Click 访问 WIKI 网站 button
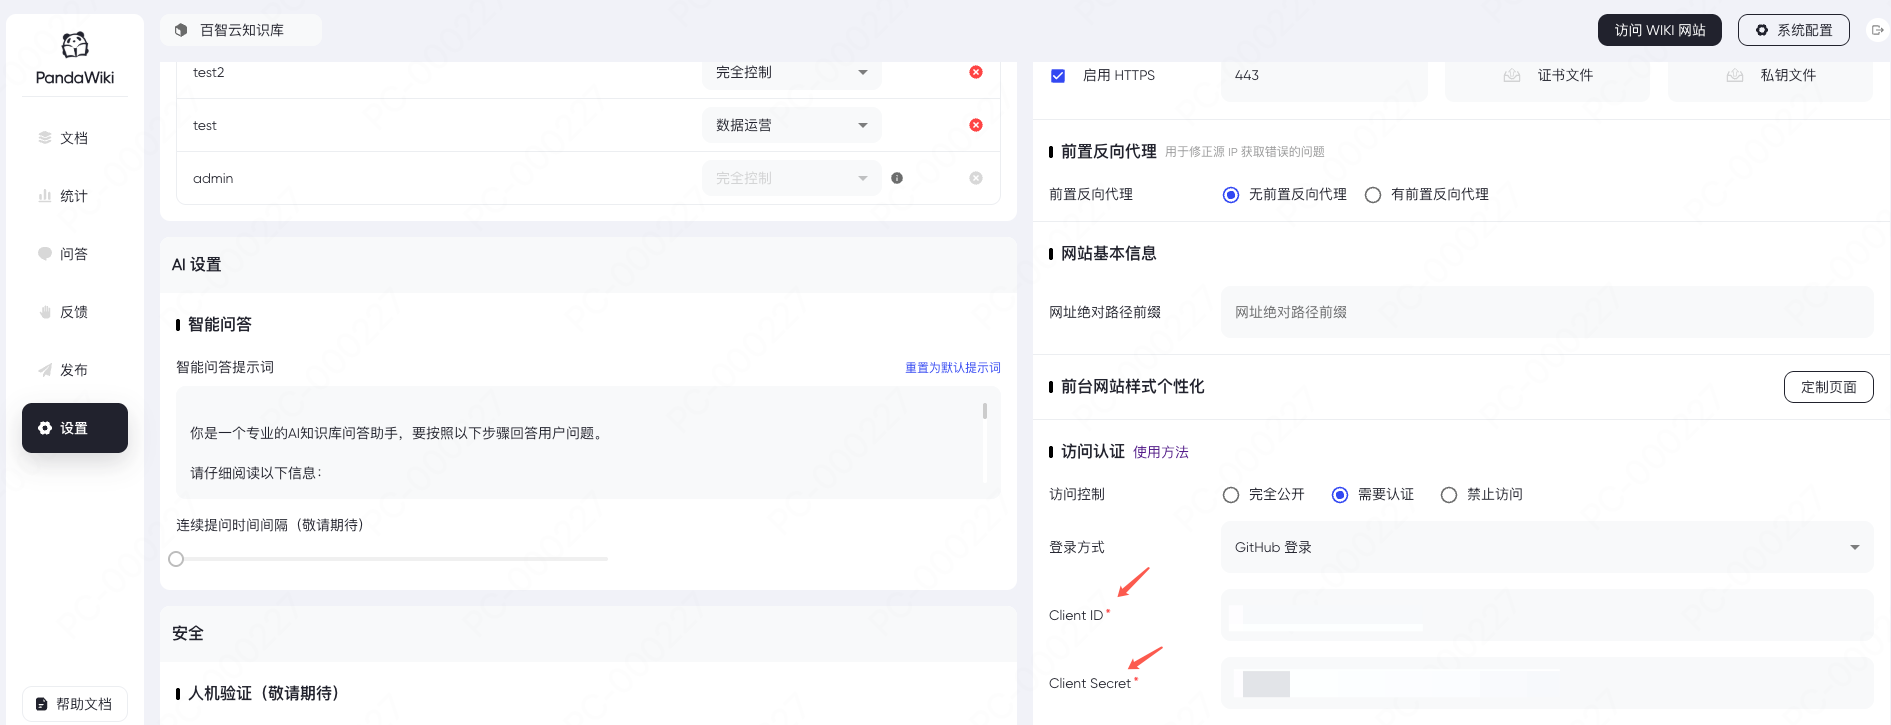The image size is (1891, 725). (1660, 30)
